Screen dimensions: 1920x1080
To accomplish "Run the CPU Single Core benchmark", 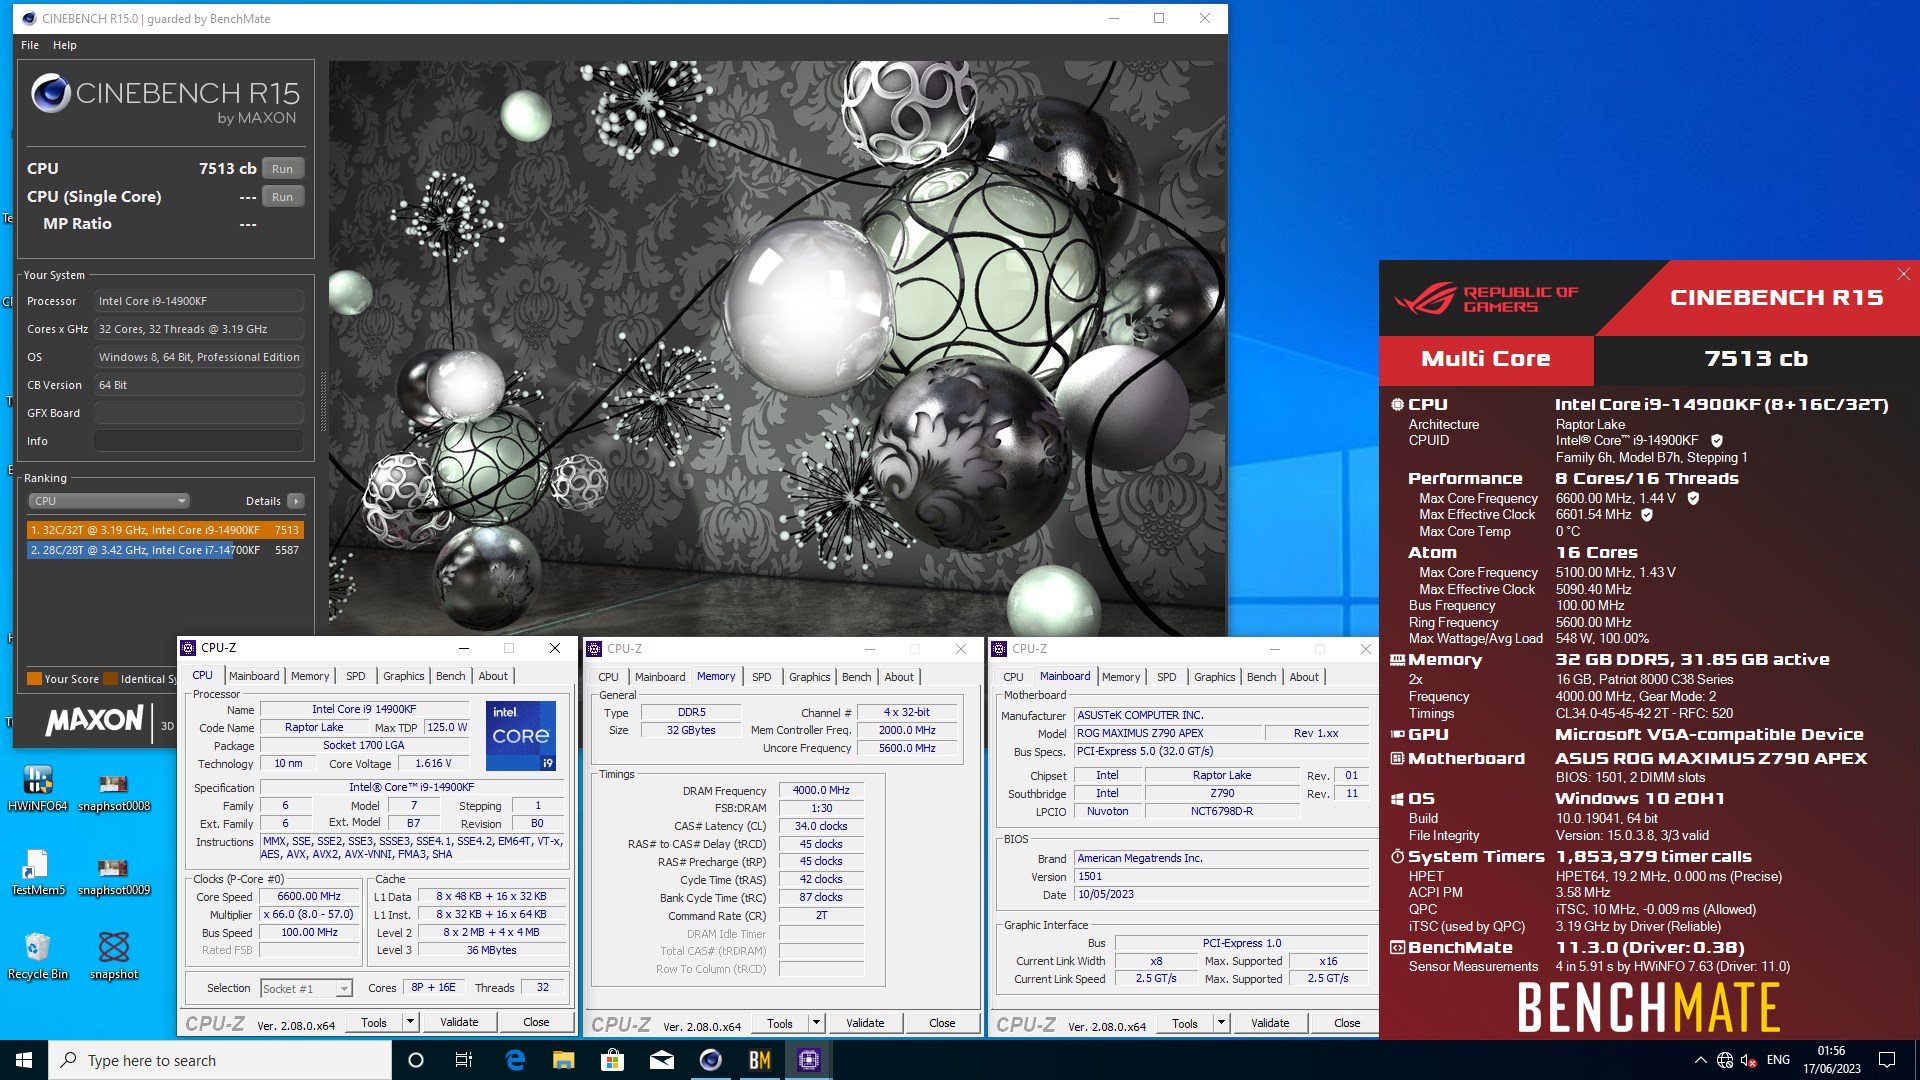I will coord(283,197).
